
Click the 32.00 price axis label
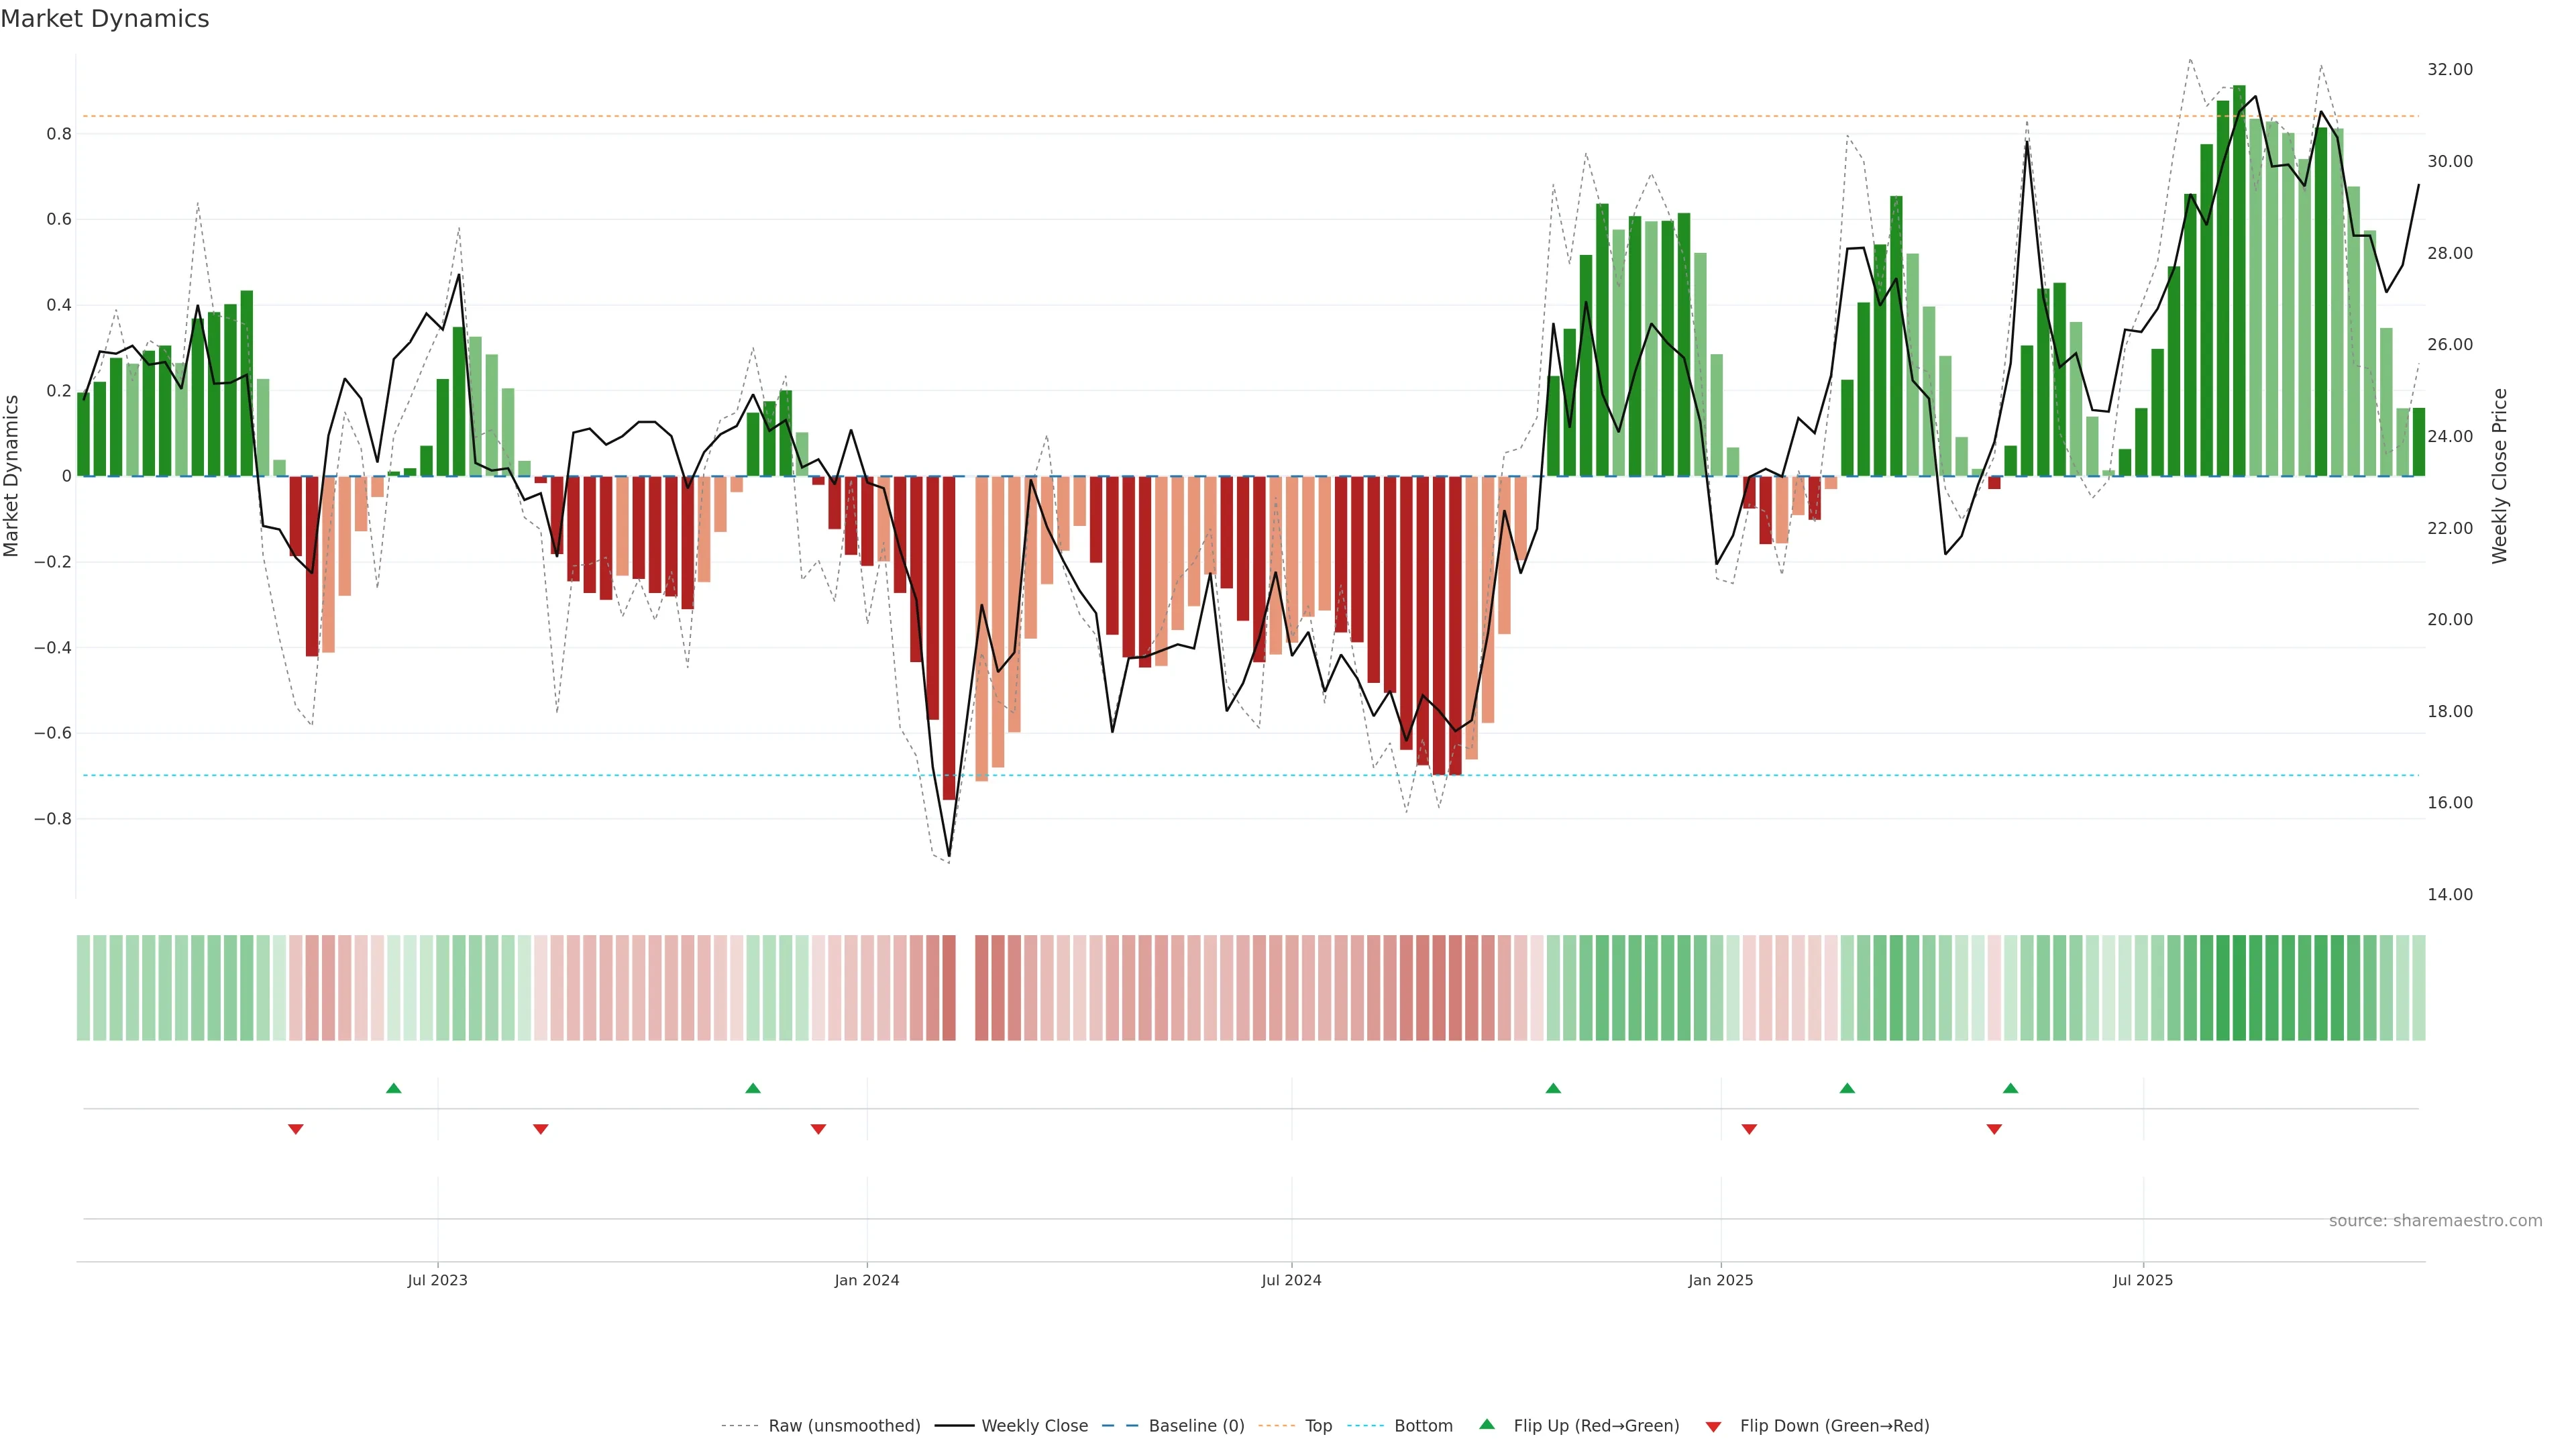[x=2449, y=70]
